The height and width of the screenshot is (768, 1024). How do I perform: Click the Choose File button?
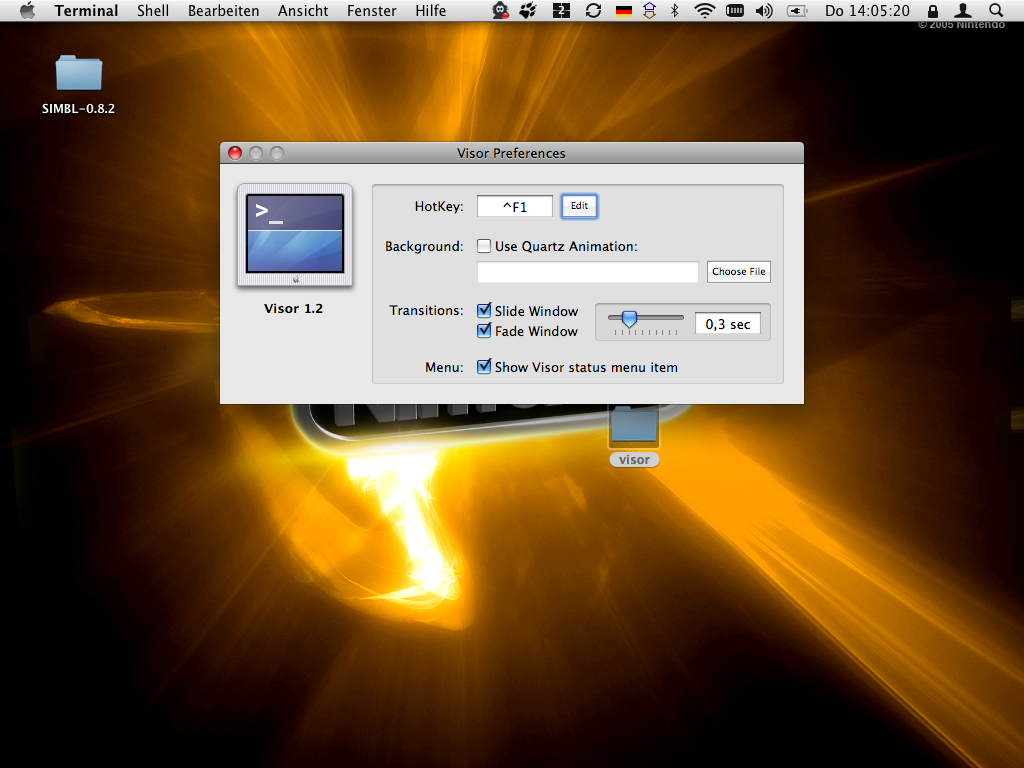coord(739,272)
